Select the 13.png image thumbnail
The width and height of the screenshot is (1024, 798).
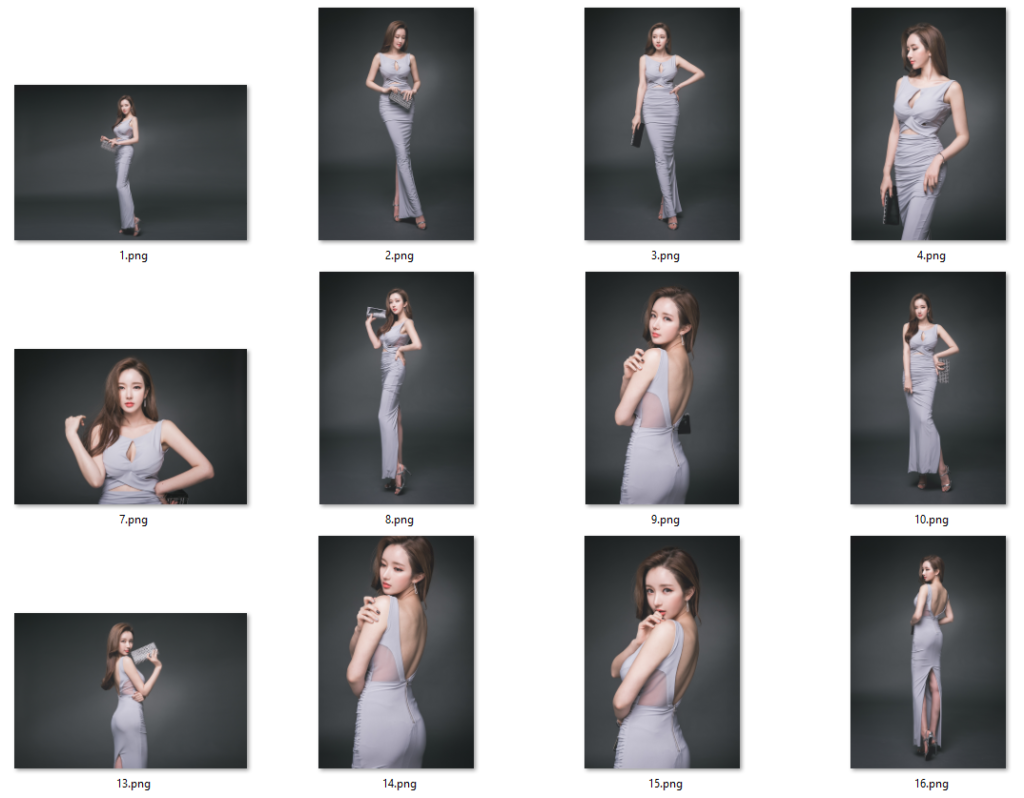[x=131, y=691]
